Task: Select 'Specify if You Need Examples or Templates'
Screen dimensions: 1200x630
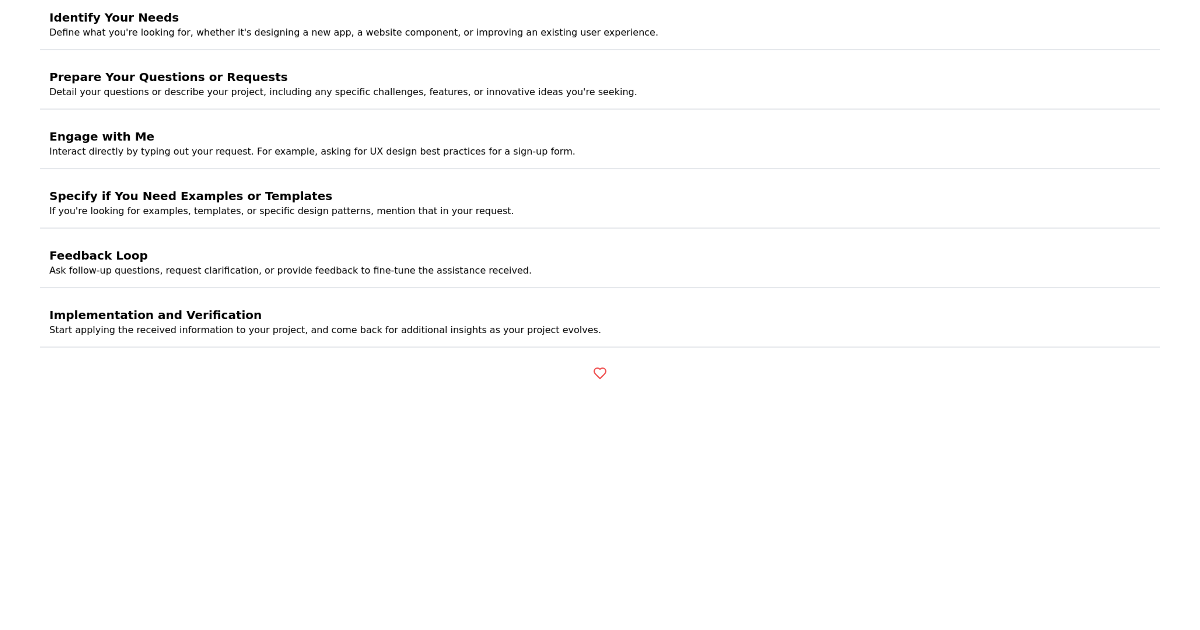Action: pos(191,196)
